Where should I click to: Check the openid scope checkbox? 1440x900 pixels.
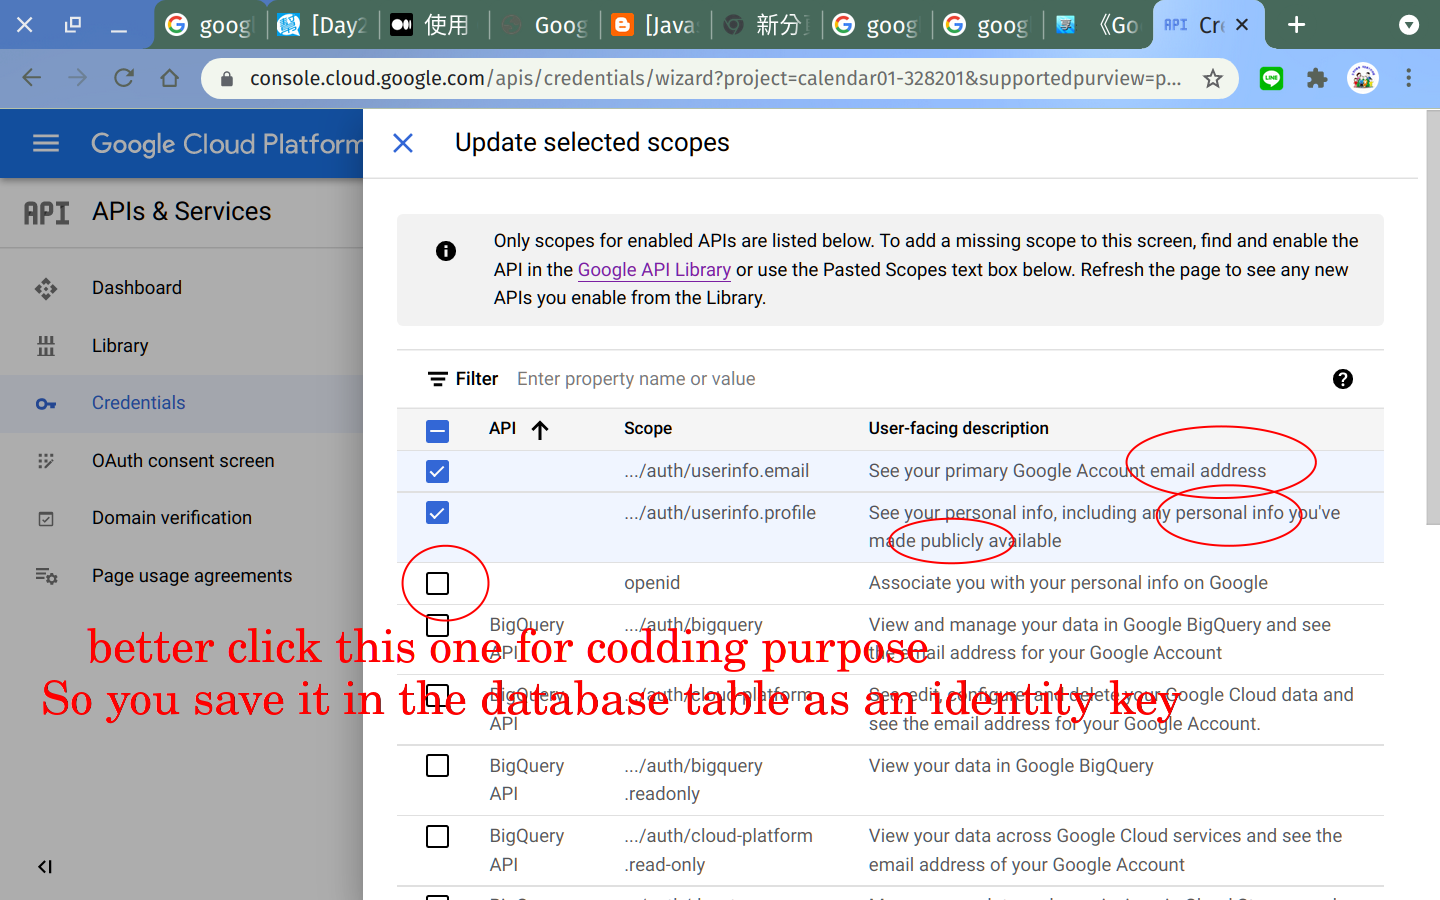[437, 583]
